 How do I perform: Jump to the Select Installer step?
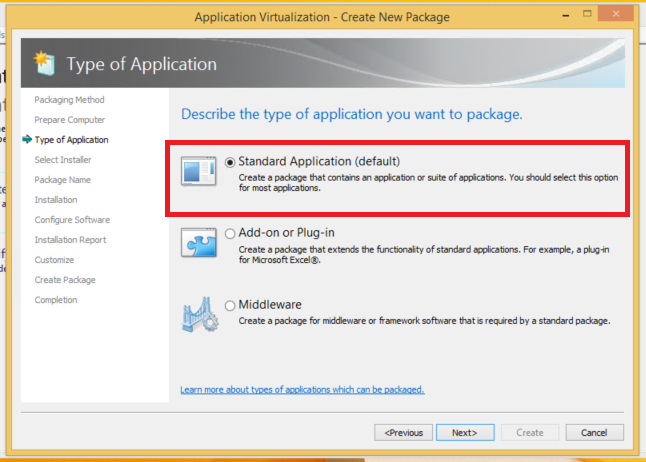tap(63, 160)
